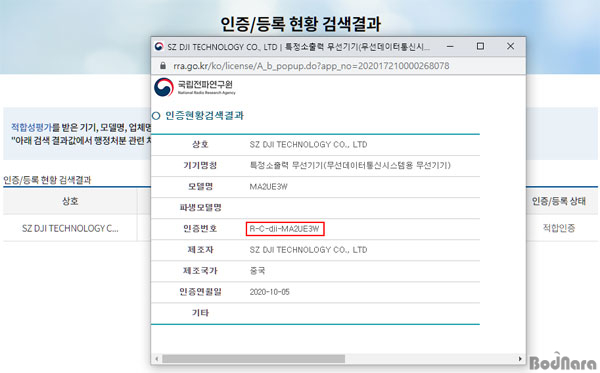This screenshot has width=600, height=373.
Task: Open the 적합성평가 link on the background page
Action: [31, 127]
